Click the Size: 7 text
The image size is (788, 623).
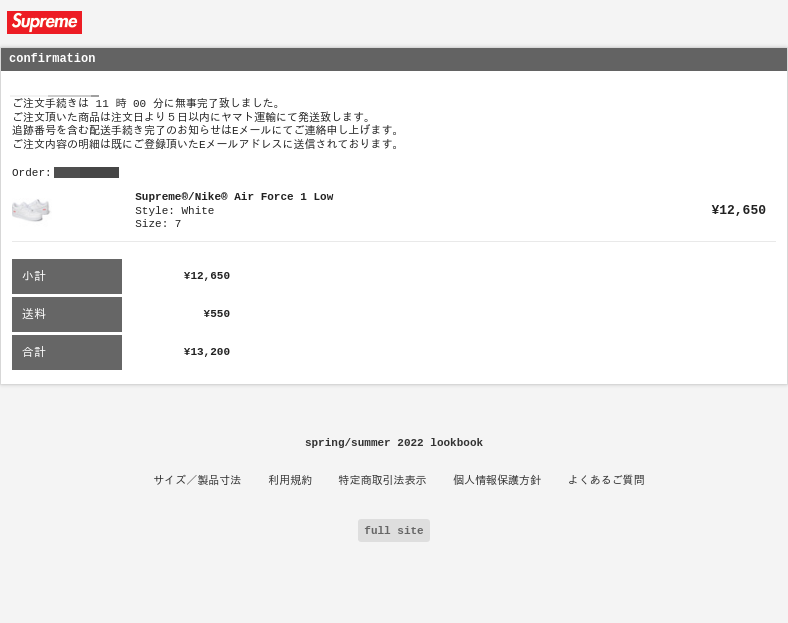[158, 224]
